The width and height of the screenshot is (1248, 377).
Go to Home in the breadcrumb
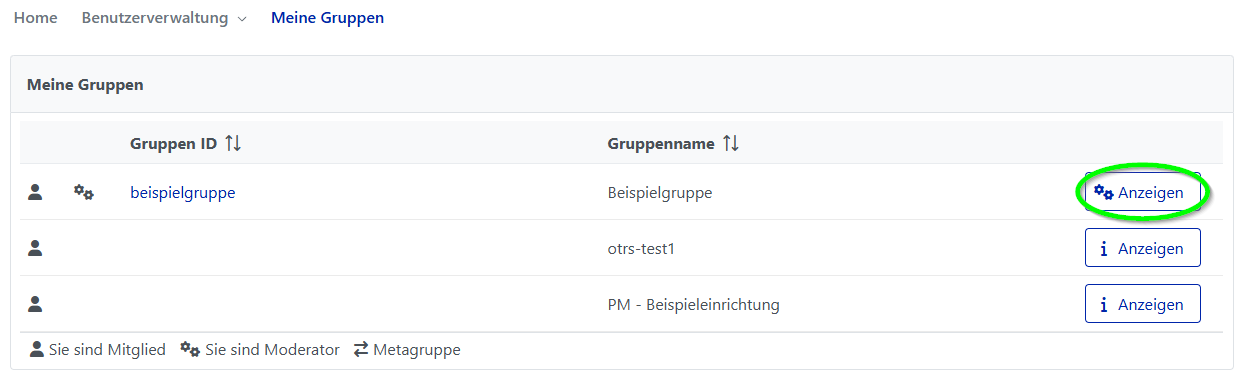tap(35, 18)
